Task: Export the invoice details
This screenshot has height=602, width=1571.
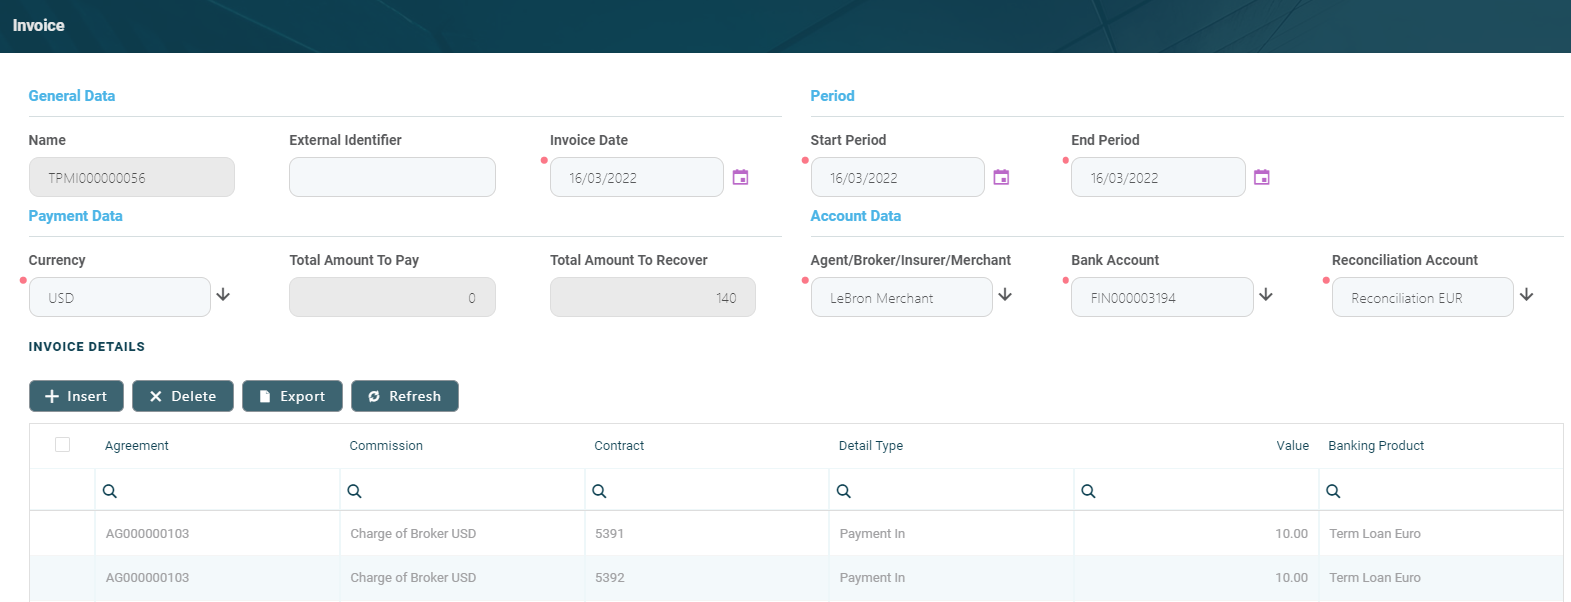Action: coord(292,396)
